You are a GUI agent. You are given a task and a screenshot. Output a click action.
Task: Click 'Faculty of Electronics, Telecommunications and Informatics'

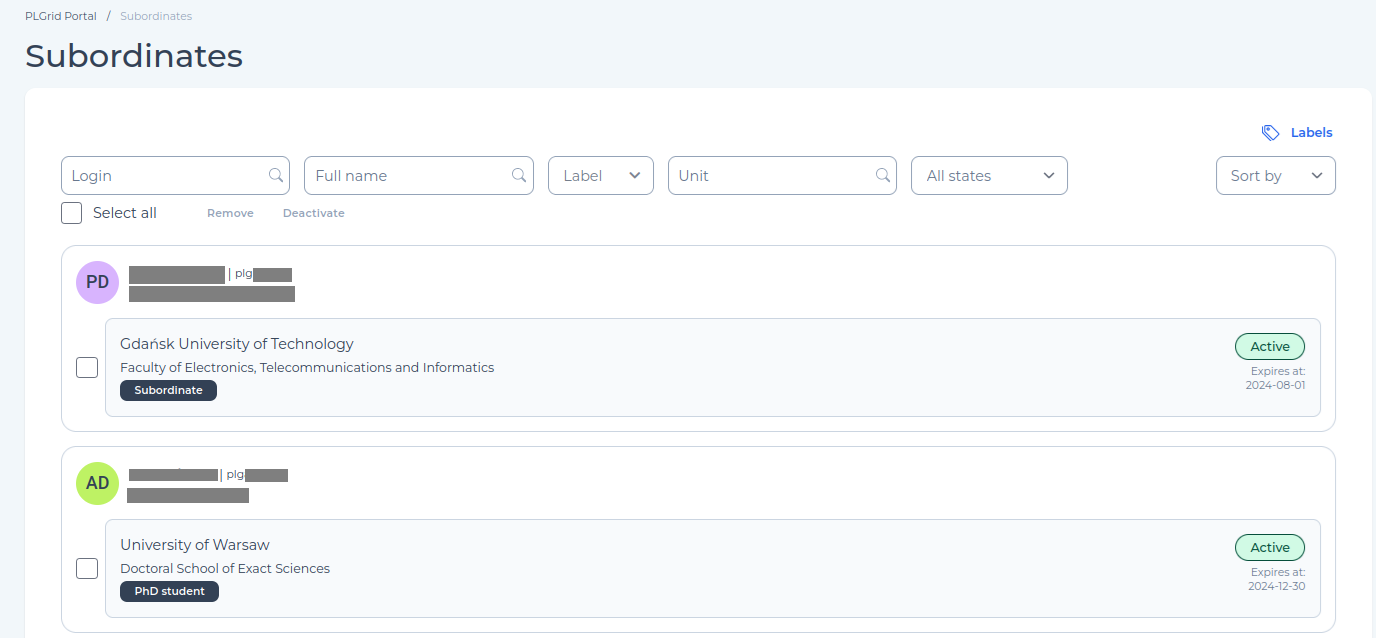tap(307, 367)
